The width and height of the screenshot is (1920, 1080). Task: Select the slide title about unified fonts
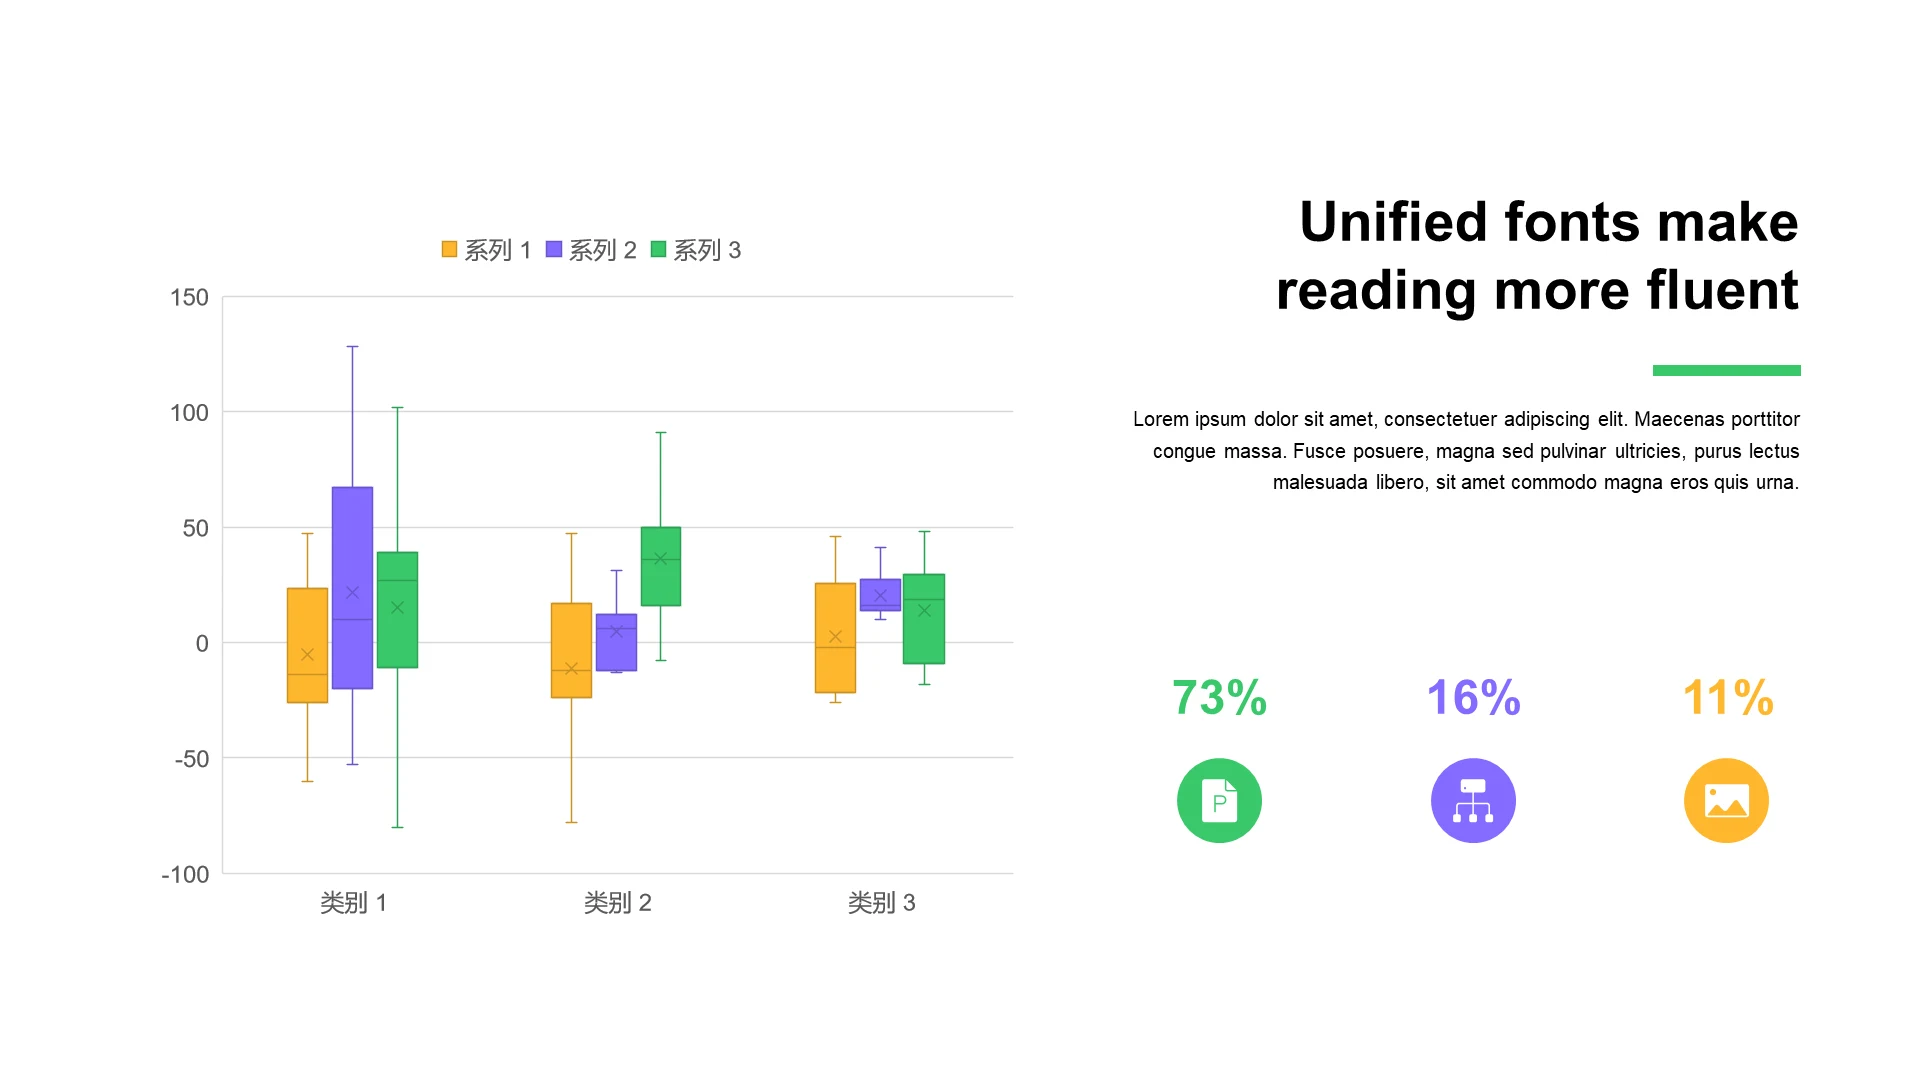(x=1537, y=256)
